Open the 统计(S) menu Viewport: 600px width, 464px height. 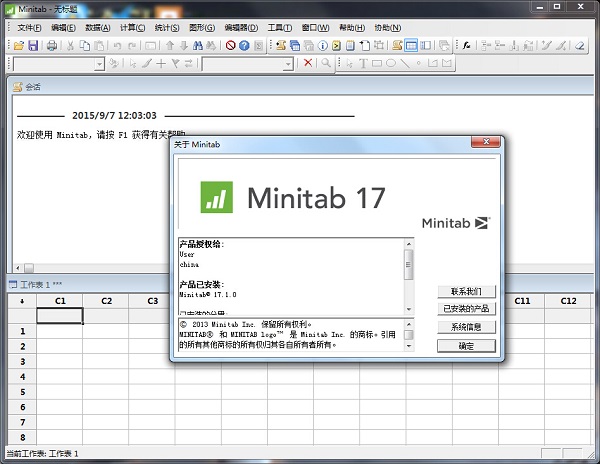click(x=165, y=27)
